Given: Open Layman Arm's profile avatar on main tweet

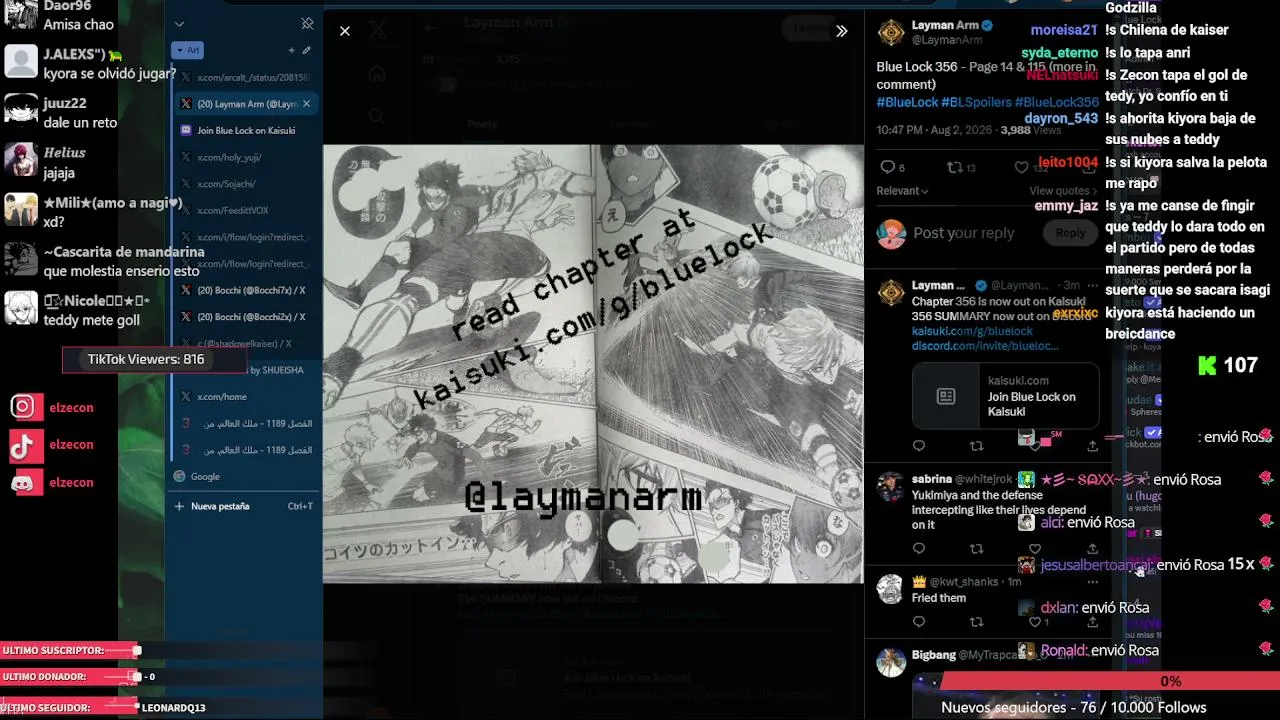Looking at the screenshot, I should click(891, 33).
